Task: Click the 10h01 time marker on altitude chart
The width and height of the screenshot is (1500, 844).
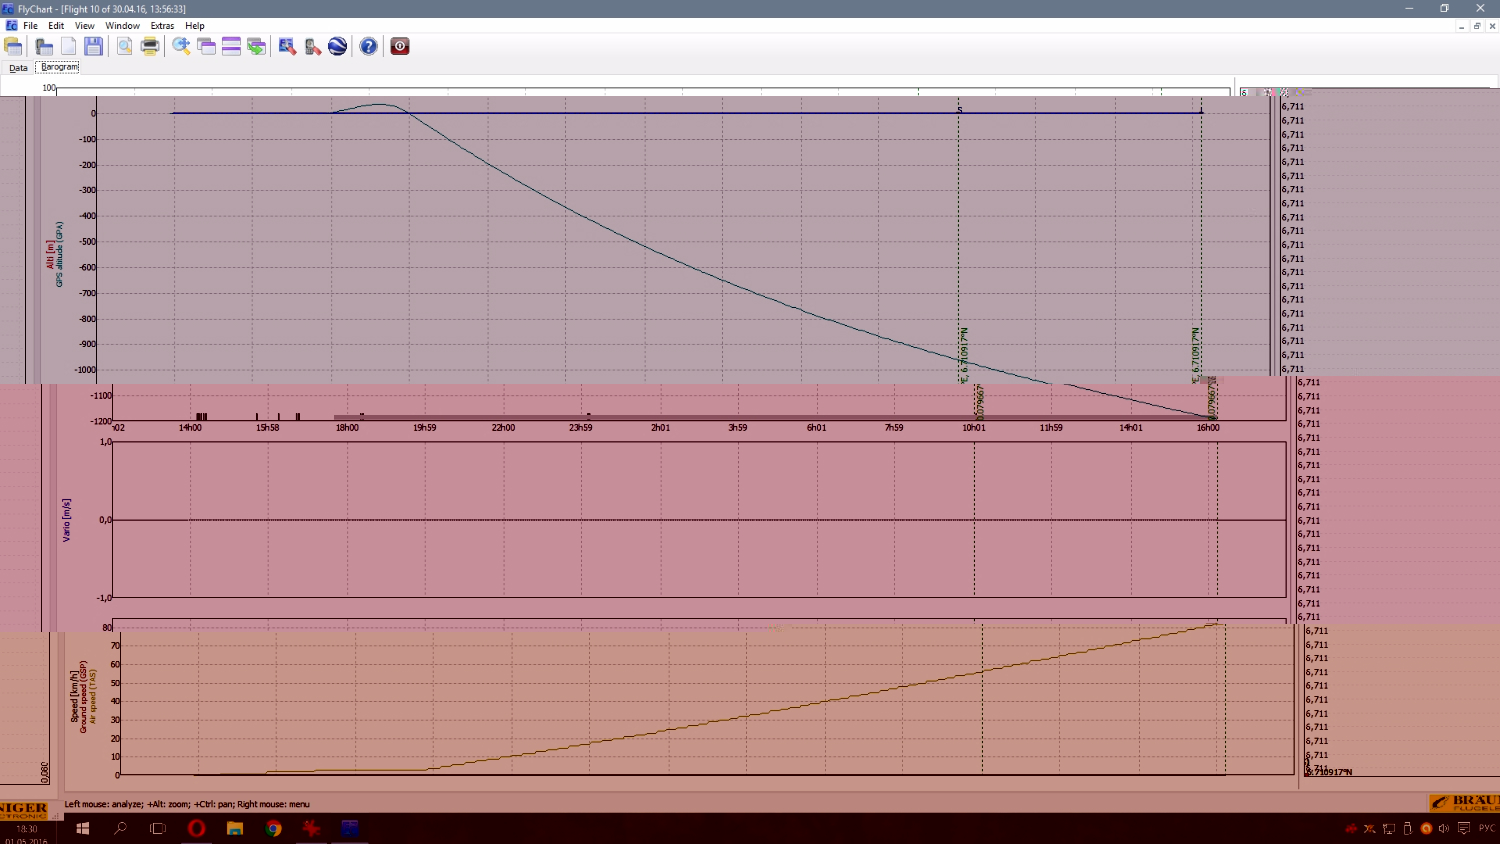Action: (973, 428)
